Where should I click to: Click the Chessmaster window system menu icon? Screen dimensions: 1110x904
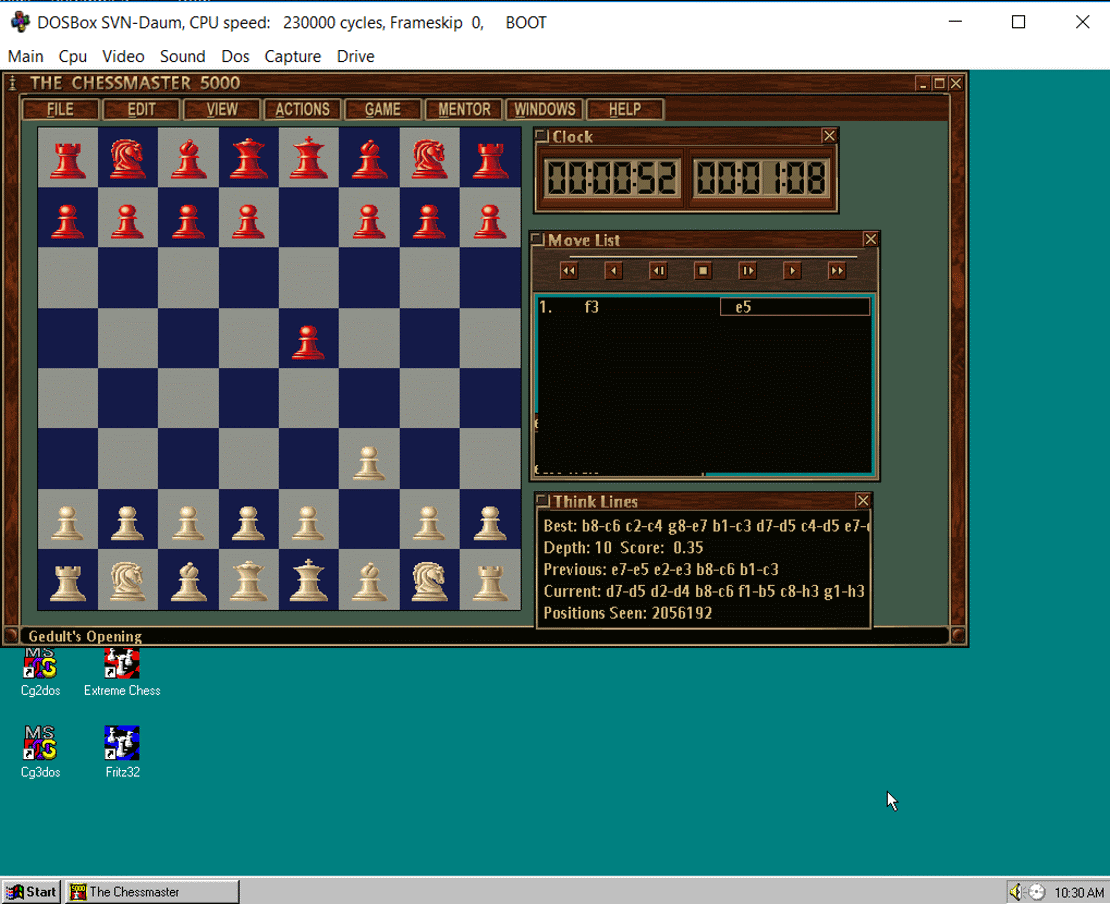tap(12, 83)
